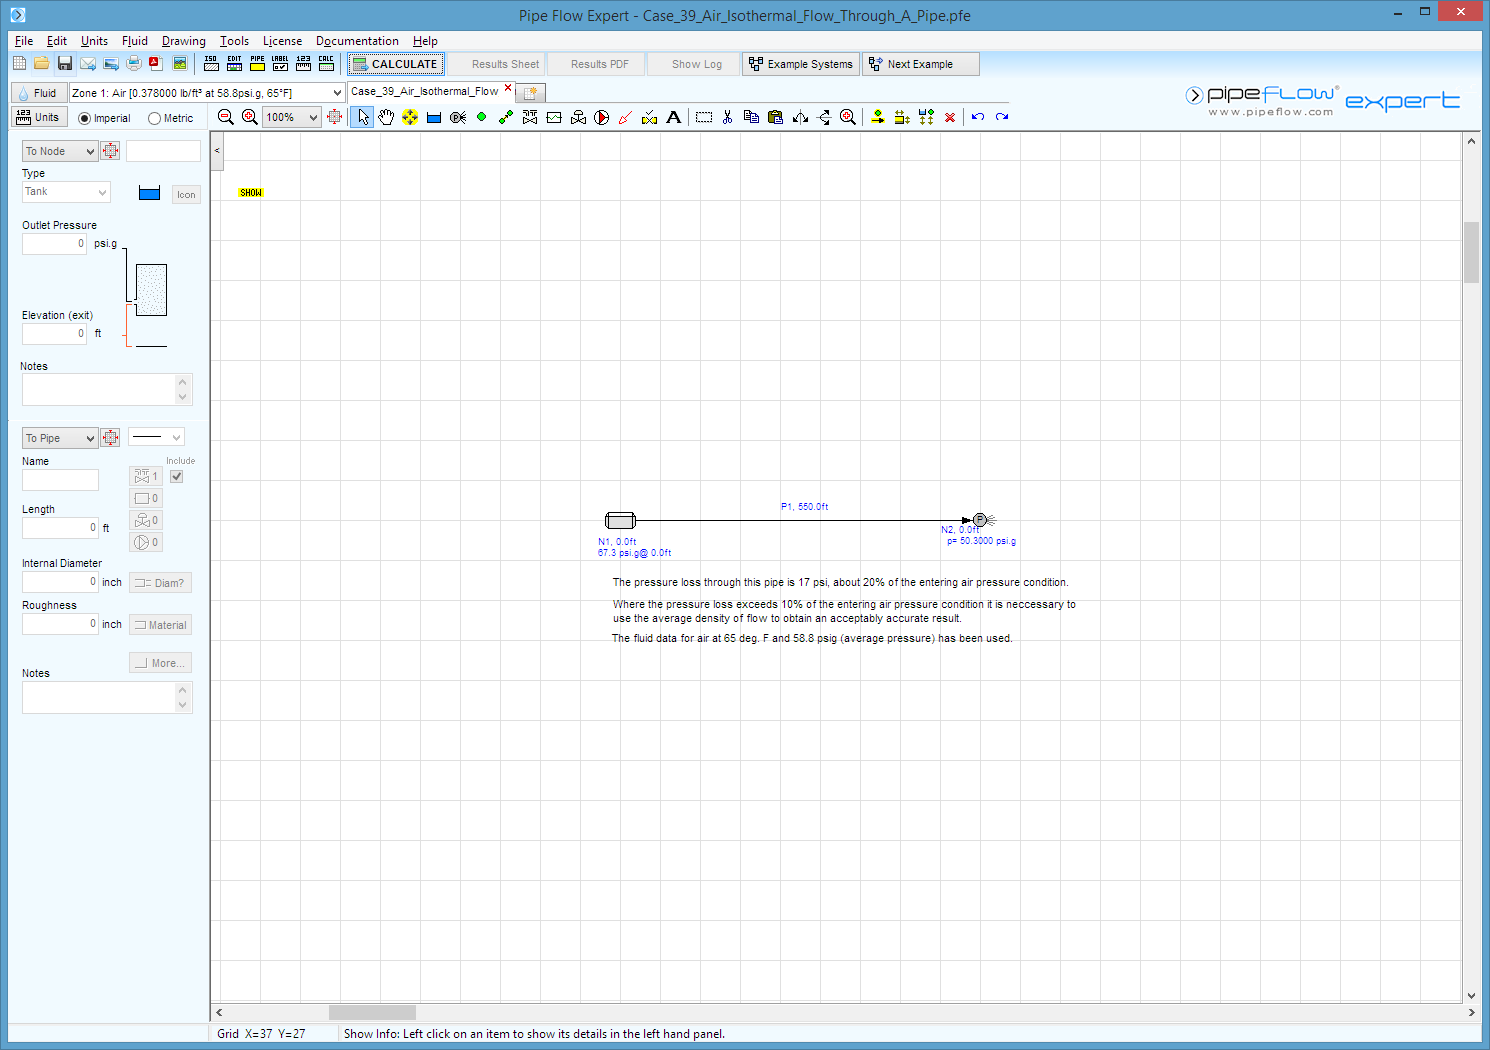Click the blue tank color swatch
1490x1050 pixels.
coord(149,193)
